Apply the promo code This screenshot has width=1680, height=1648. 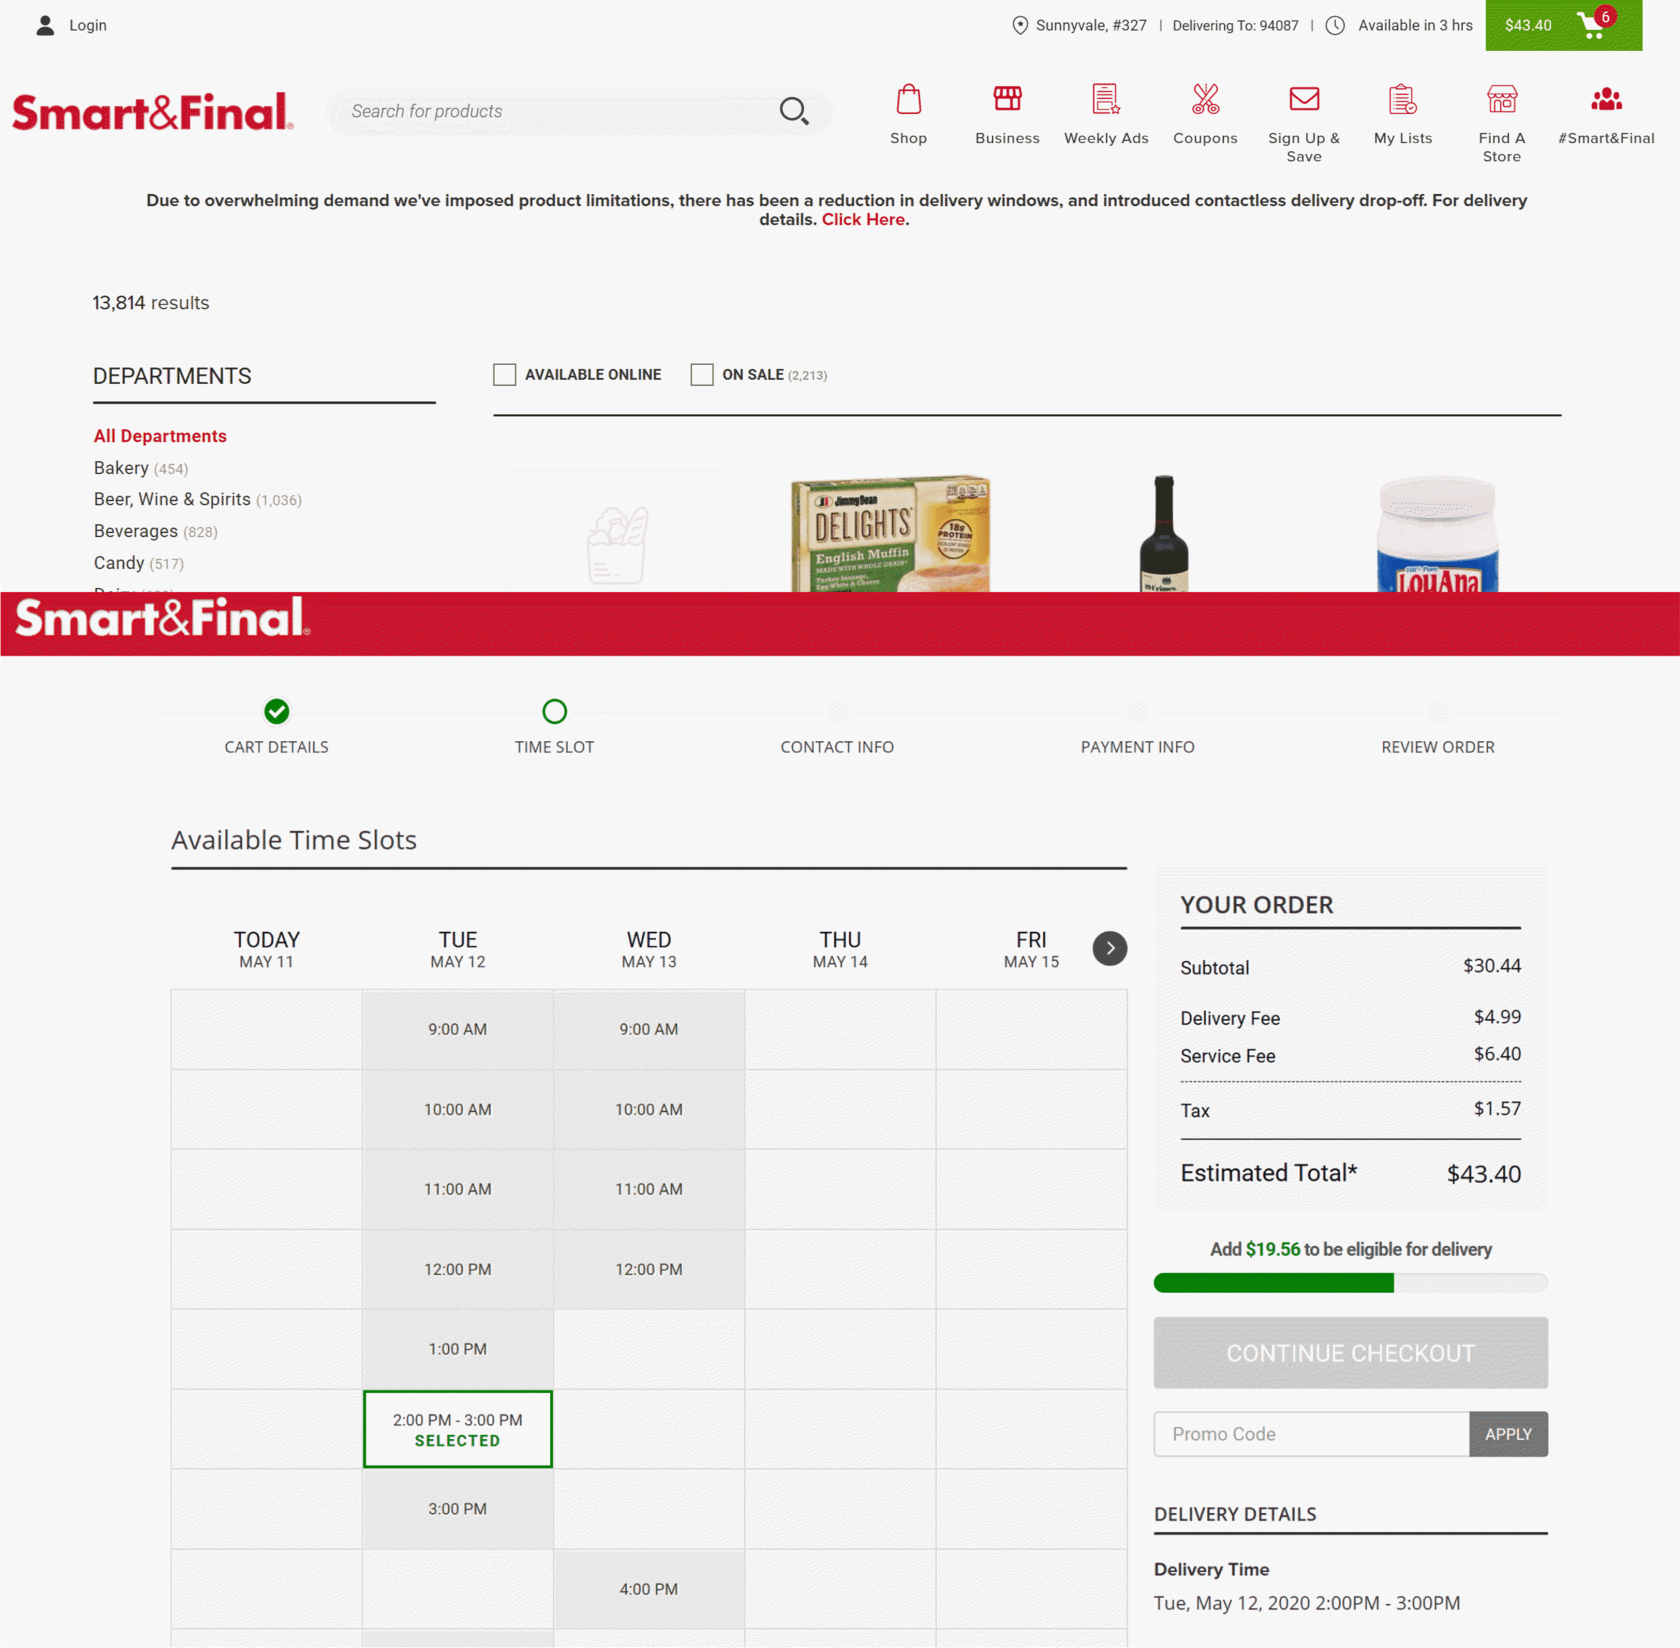1508,1434
